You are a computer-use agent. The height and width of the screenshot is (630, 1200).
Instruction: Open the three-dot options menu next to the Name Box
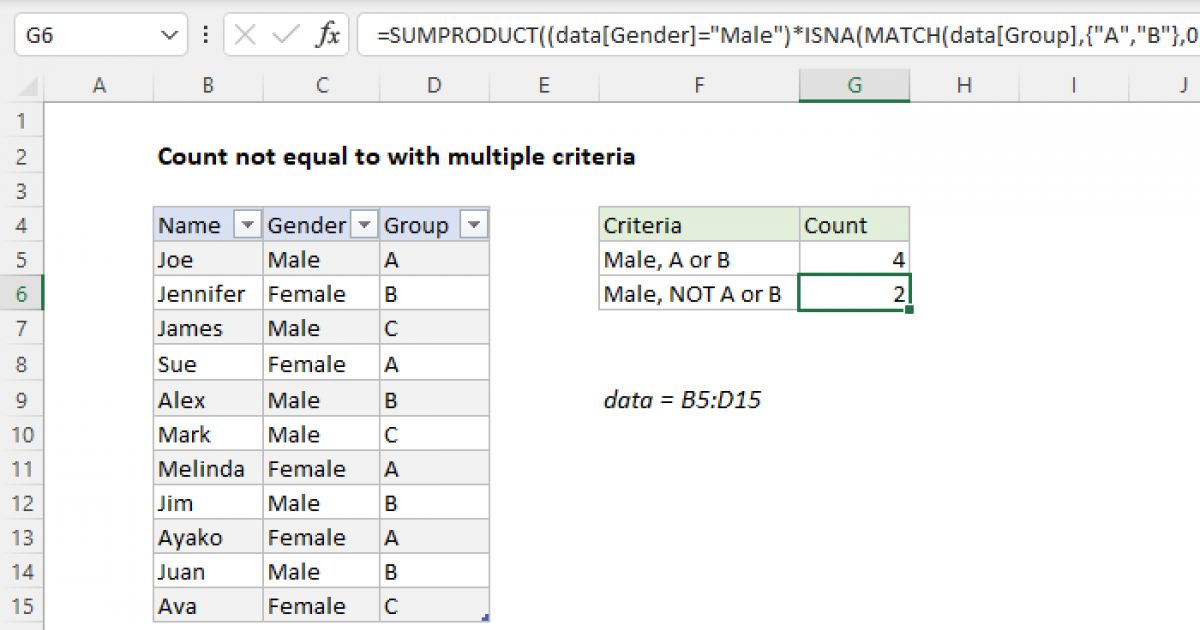205,34
